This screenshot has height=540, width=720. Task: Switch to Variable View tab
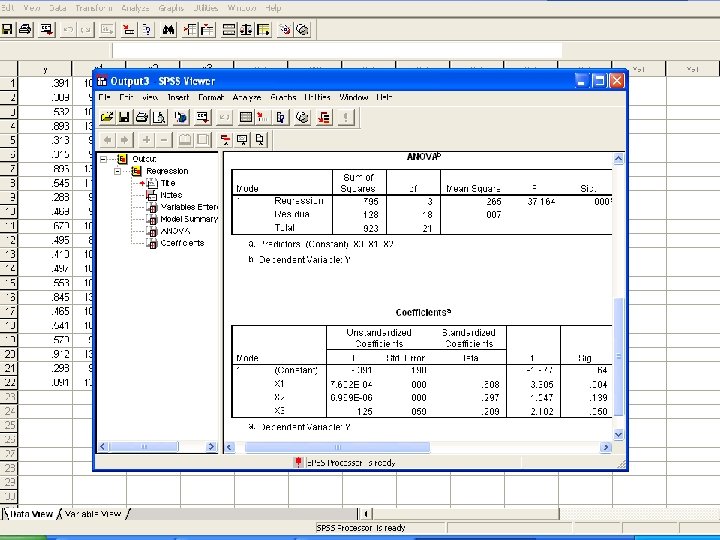[x=93, y=514]
